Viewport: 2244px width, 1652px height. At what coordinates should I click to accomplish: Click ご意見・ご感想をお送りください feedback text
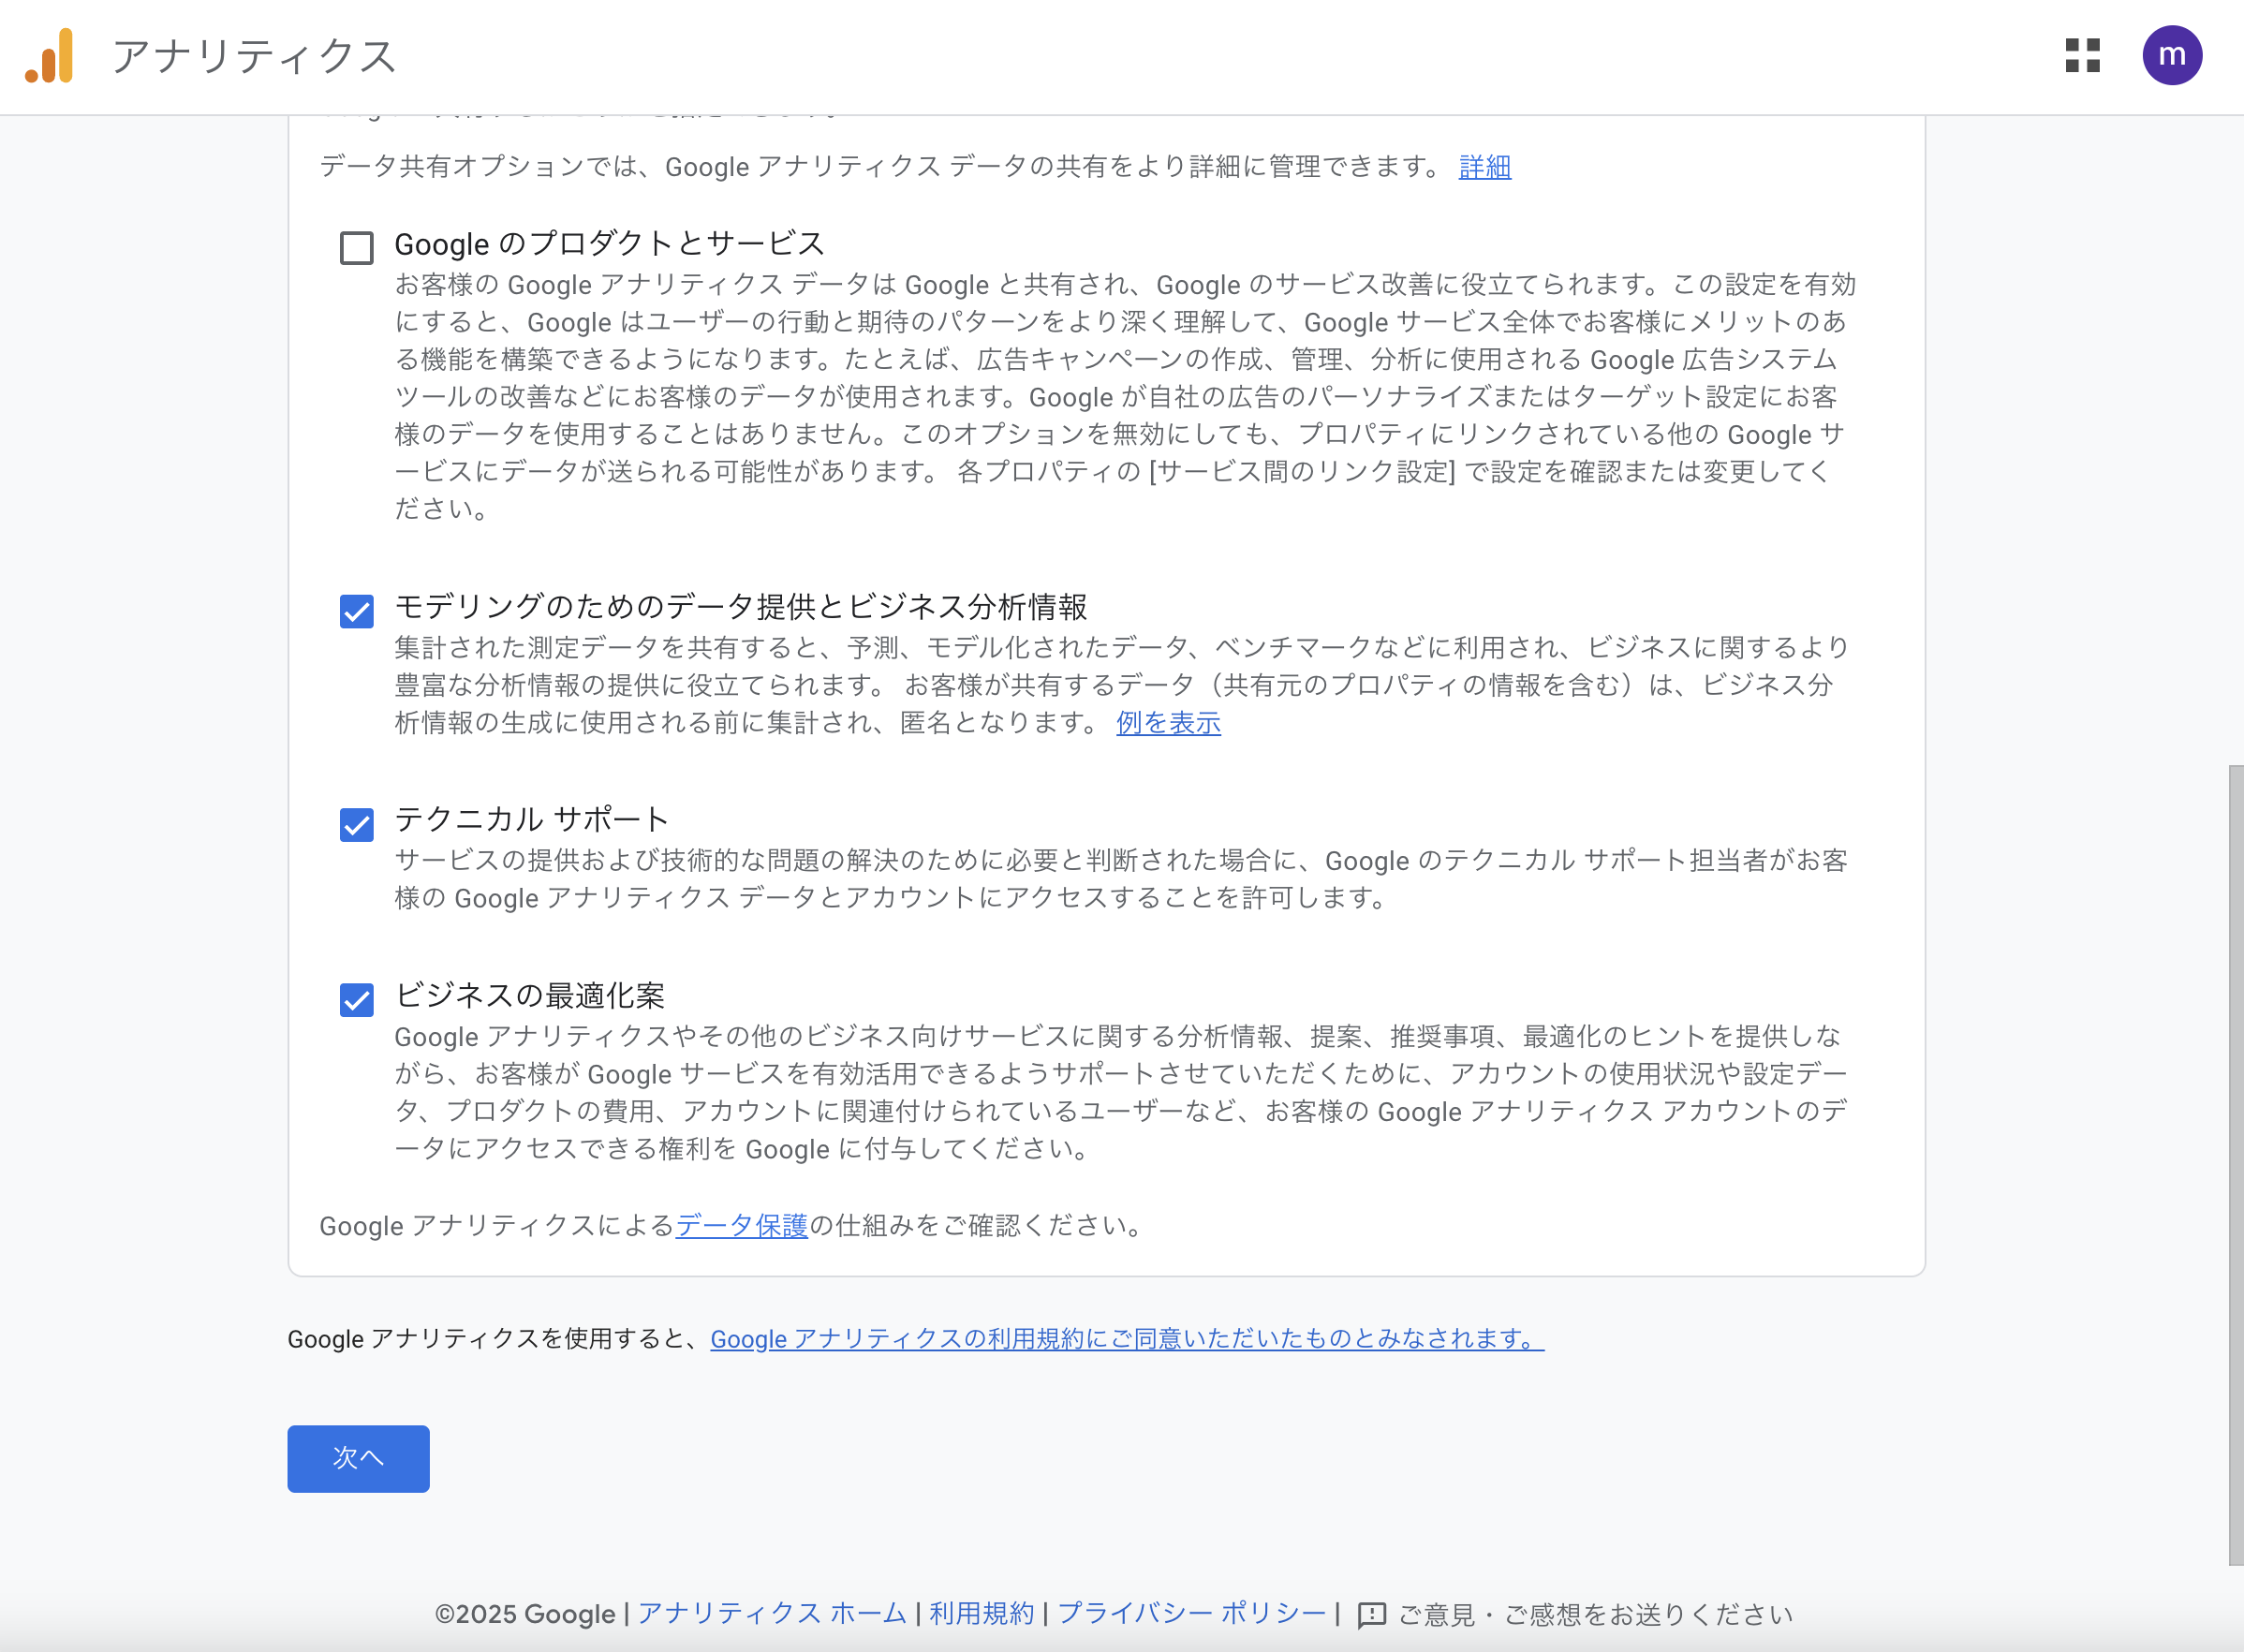click(x=1595, y=1615)
